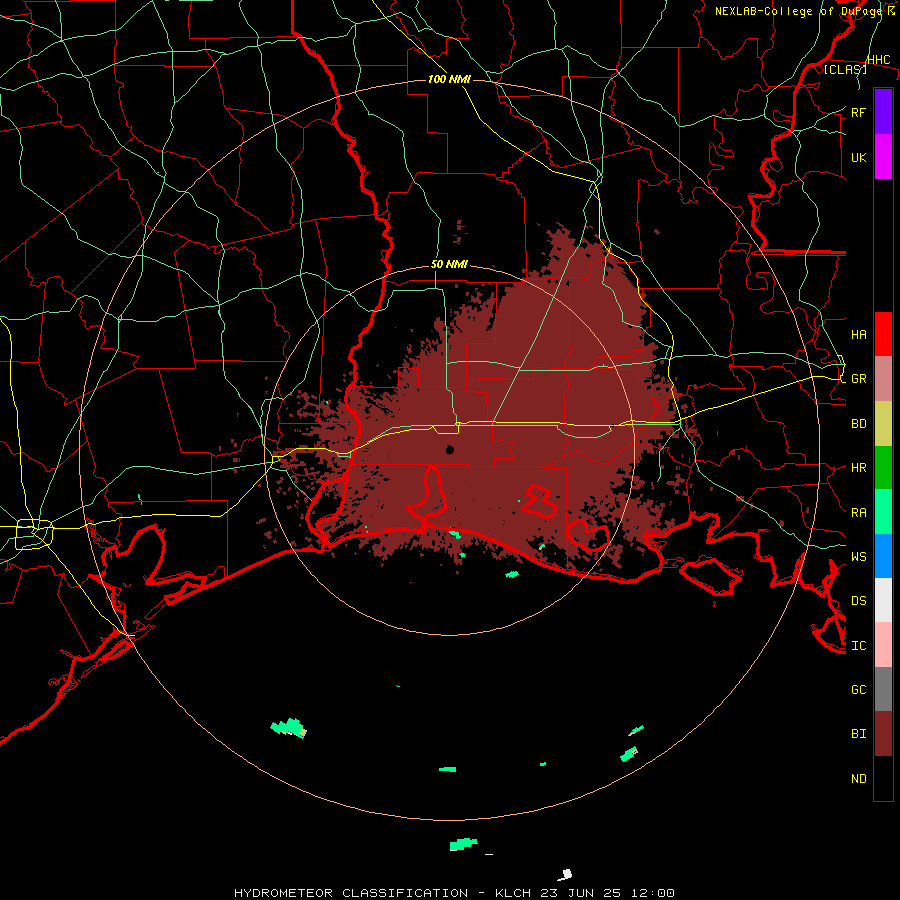Click the 23 JUN 25 date in caption
Viewport: 900px width, 900px height.
coord(583,893)
